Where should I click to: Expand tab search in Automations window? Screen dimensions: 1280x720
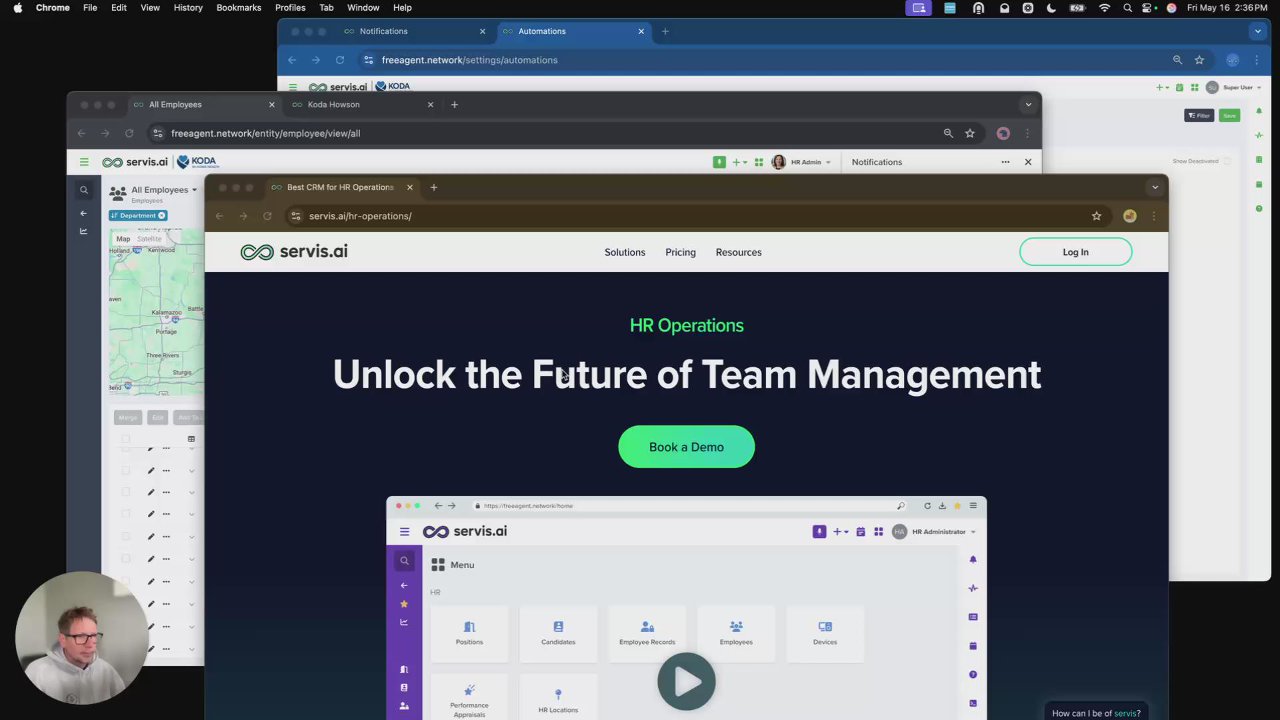click(1258, 31)
